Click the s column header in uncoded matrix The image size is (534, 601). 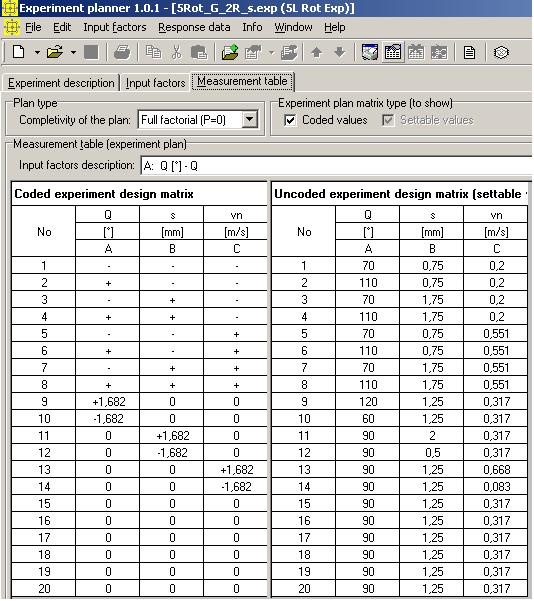tap(432, 215)
